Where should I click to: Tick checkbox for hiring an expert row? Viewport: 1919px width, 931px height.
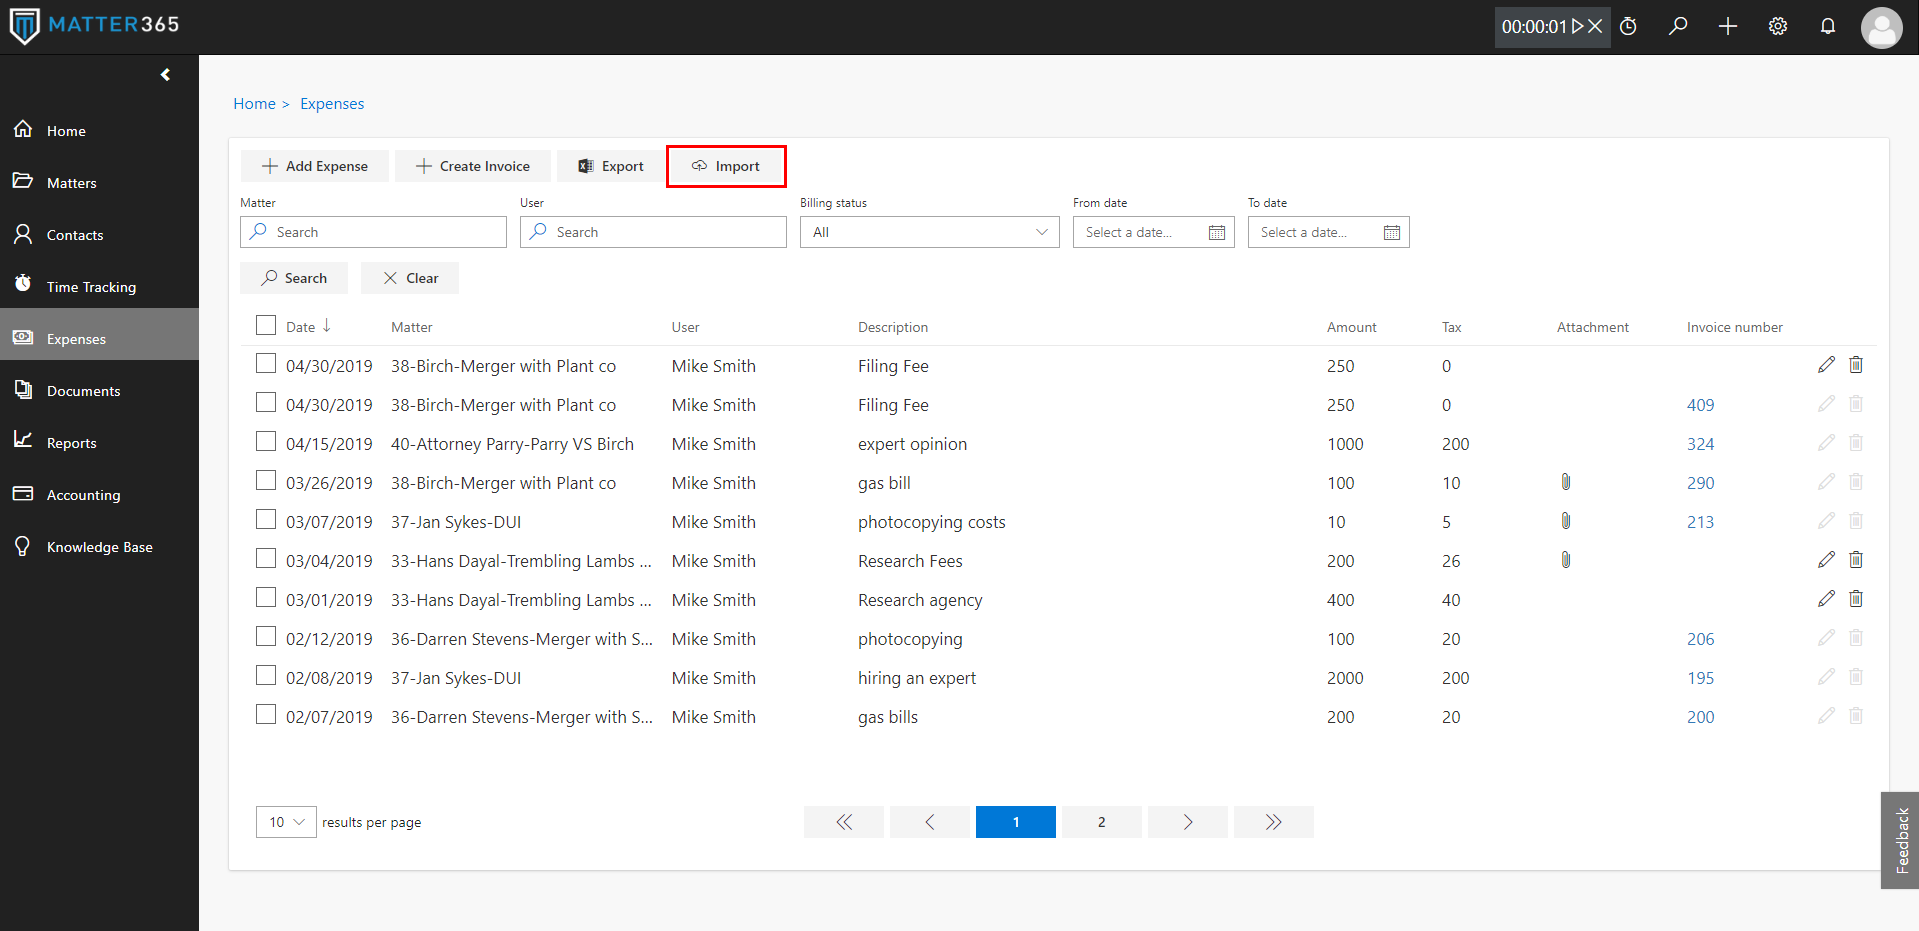point(266,676)
